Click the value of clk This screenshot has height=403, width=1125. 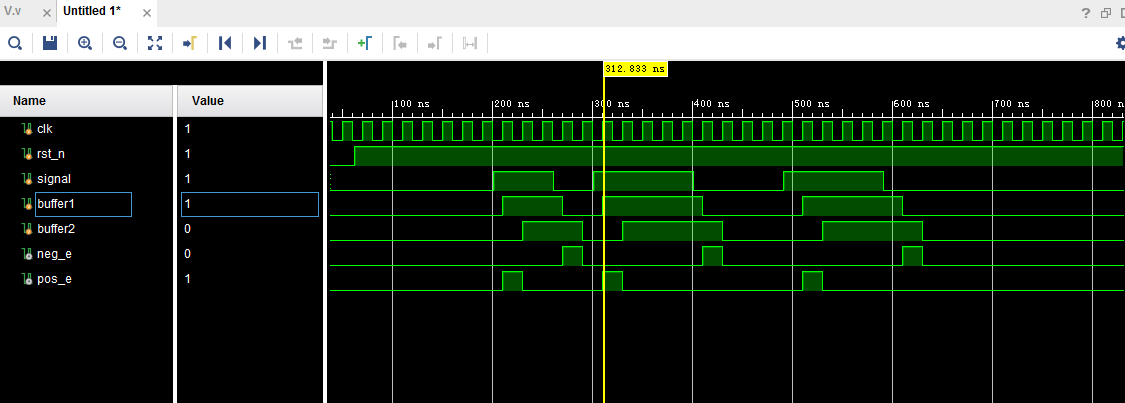(x=188, y=129)
